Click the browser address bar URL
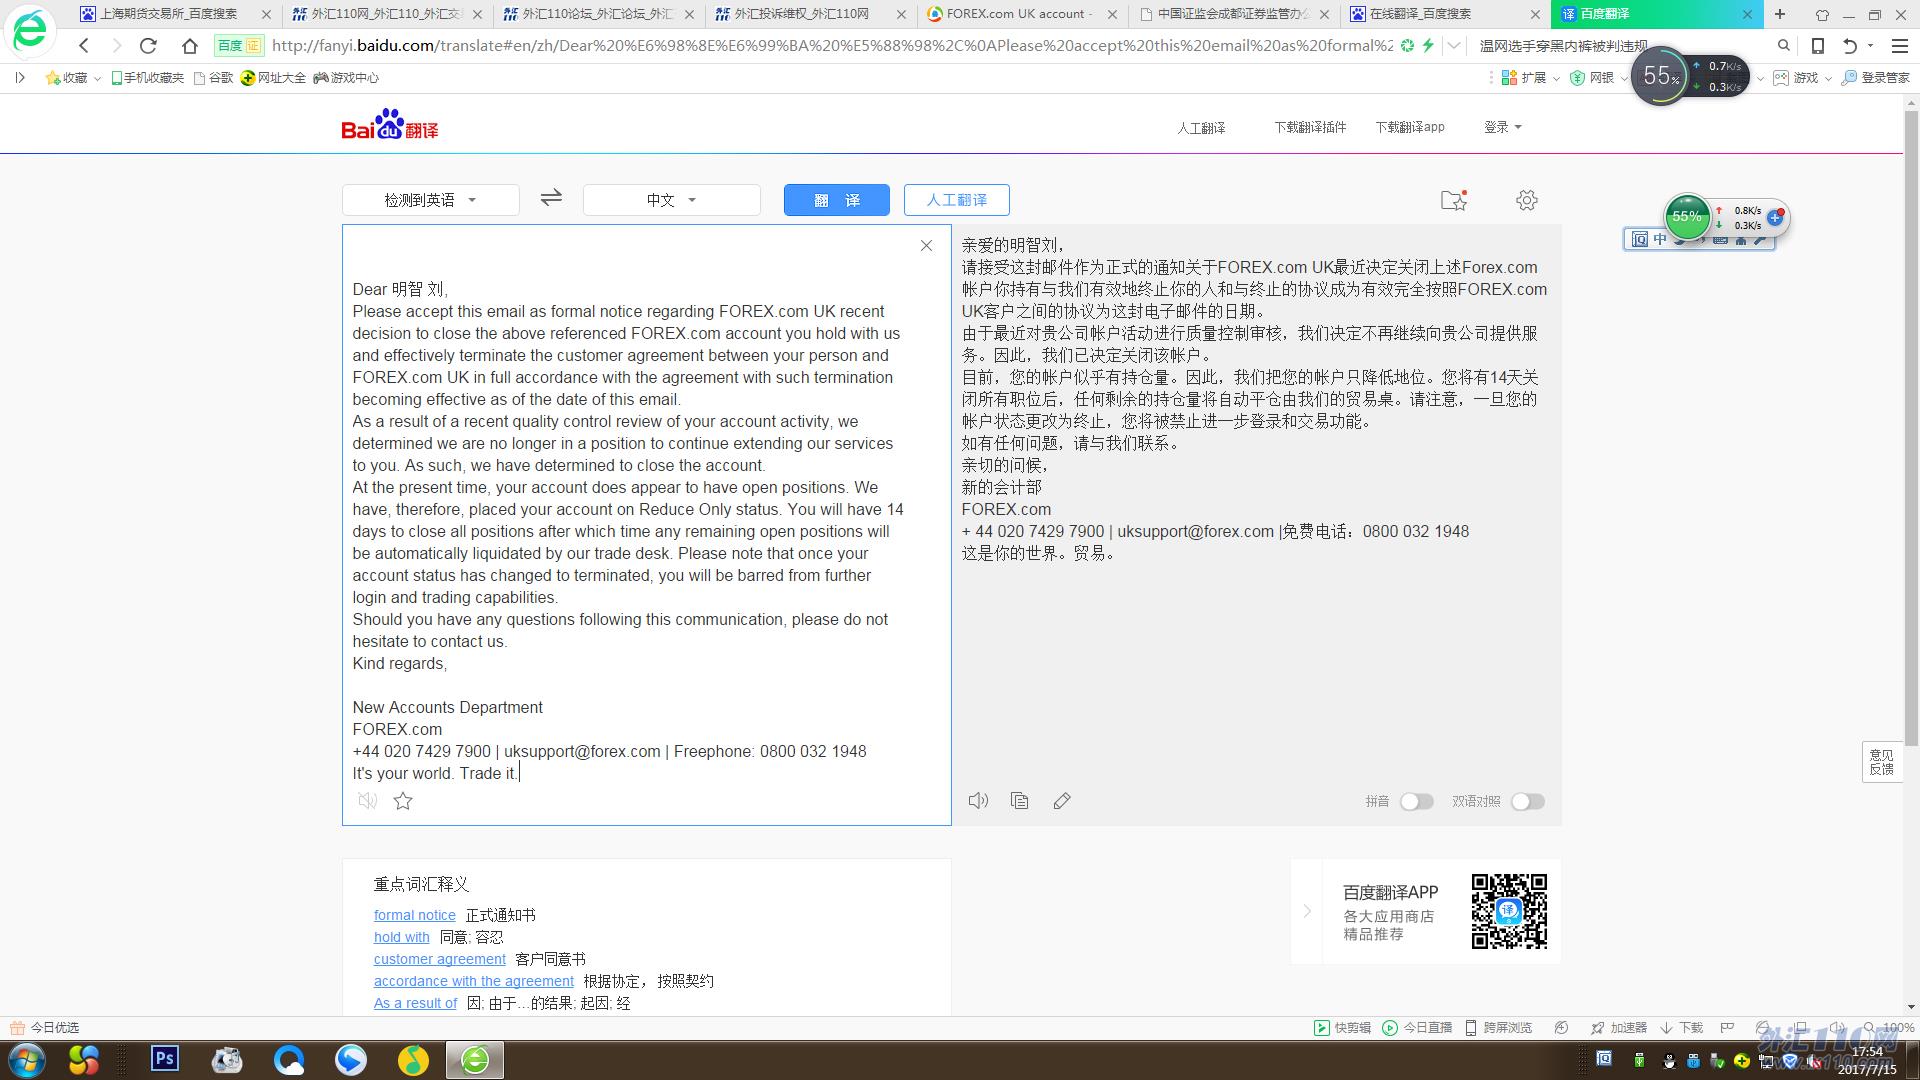 pyautogui.click(x=832, y=45)
